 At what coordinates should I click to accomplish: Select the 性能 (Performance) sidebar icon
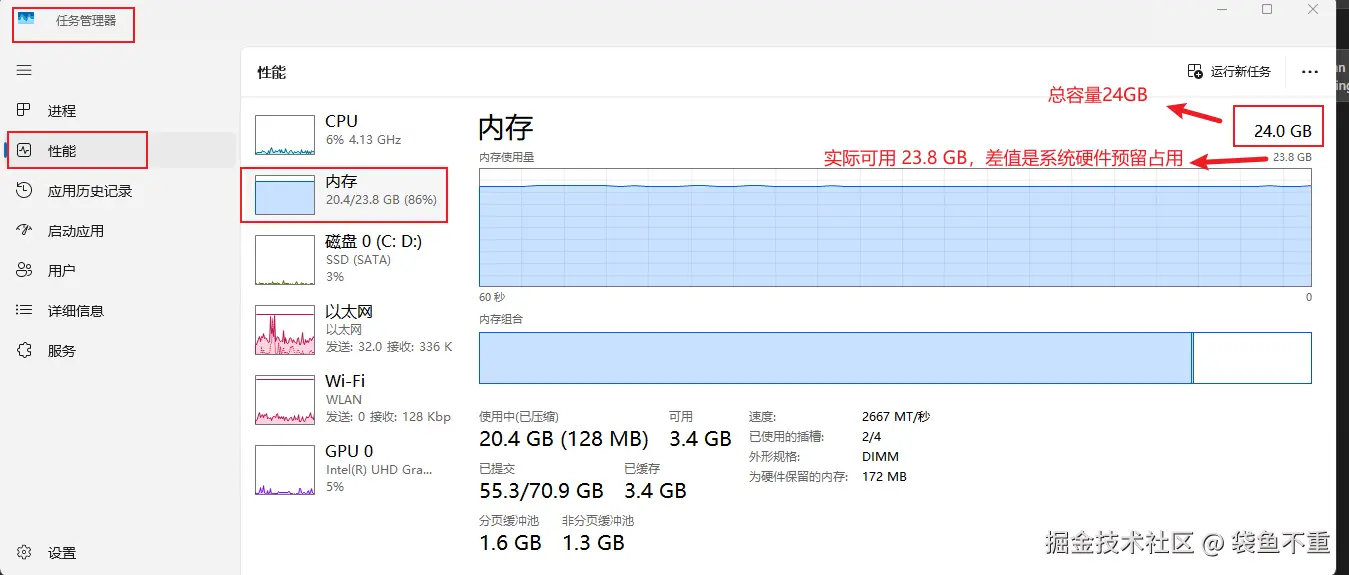point(25,151)
